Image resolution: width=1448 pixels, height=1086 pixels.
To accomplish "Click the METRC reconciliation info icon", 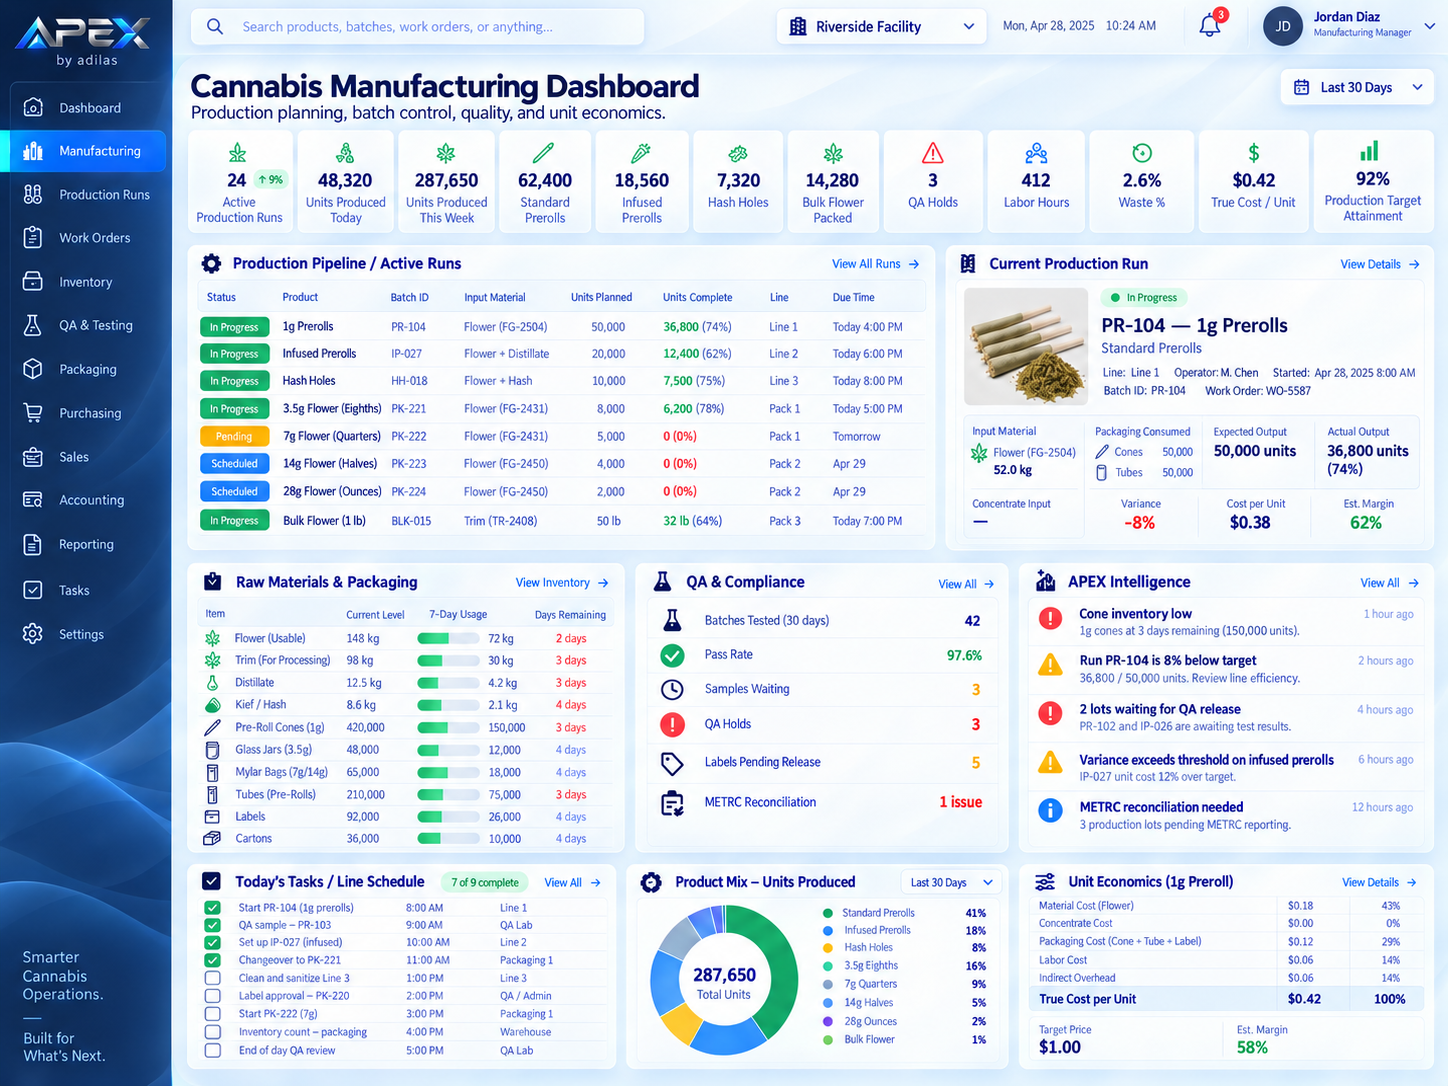I will tap(1050, 811).
